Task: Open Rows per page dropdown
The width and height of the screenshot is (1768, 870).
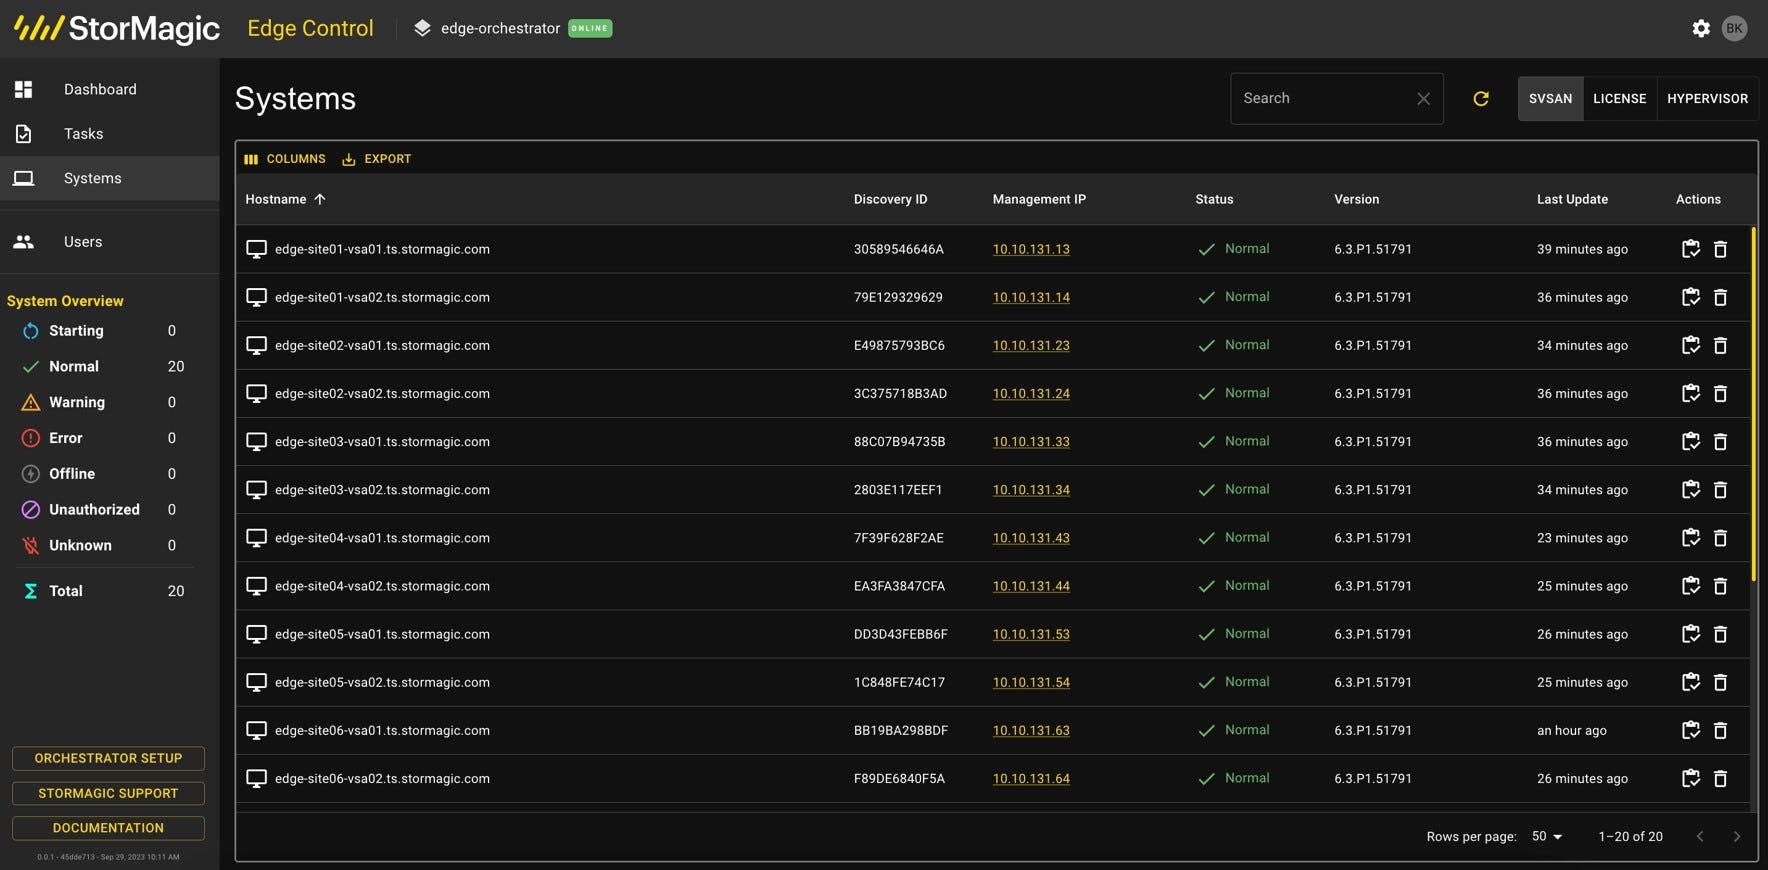Action: (x=1546, y=837)
